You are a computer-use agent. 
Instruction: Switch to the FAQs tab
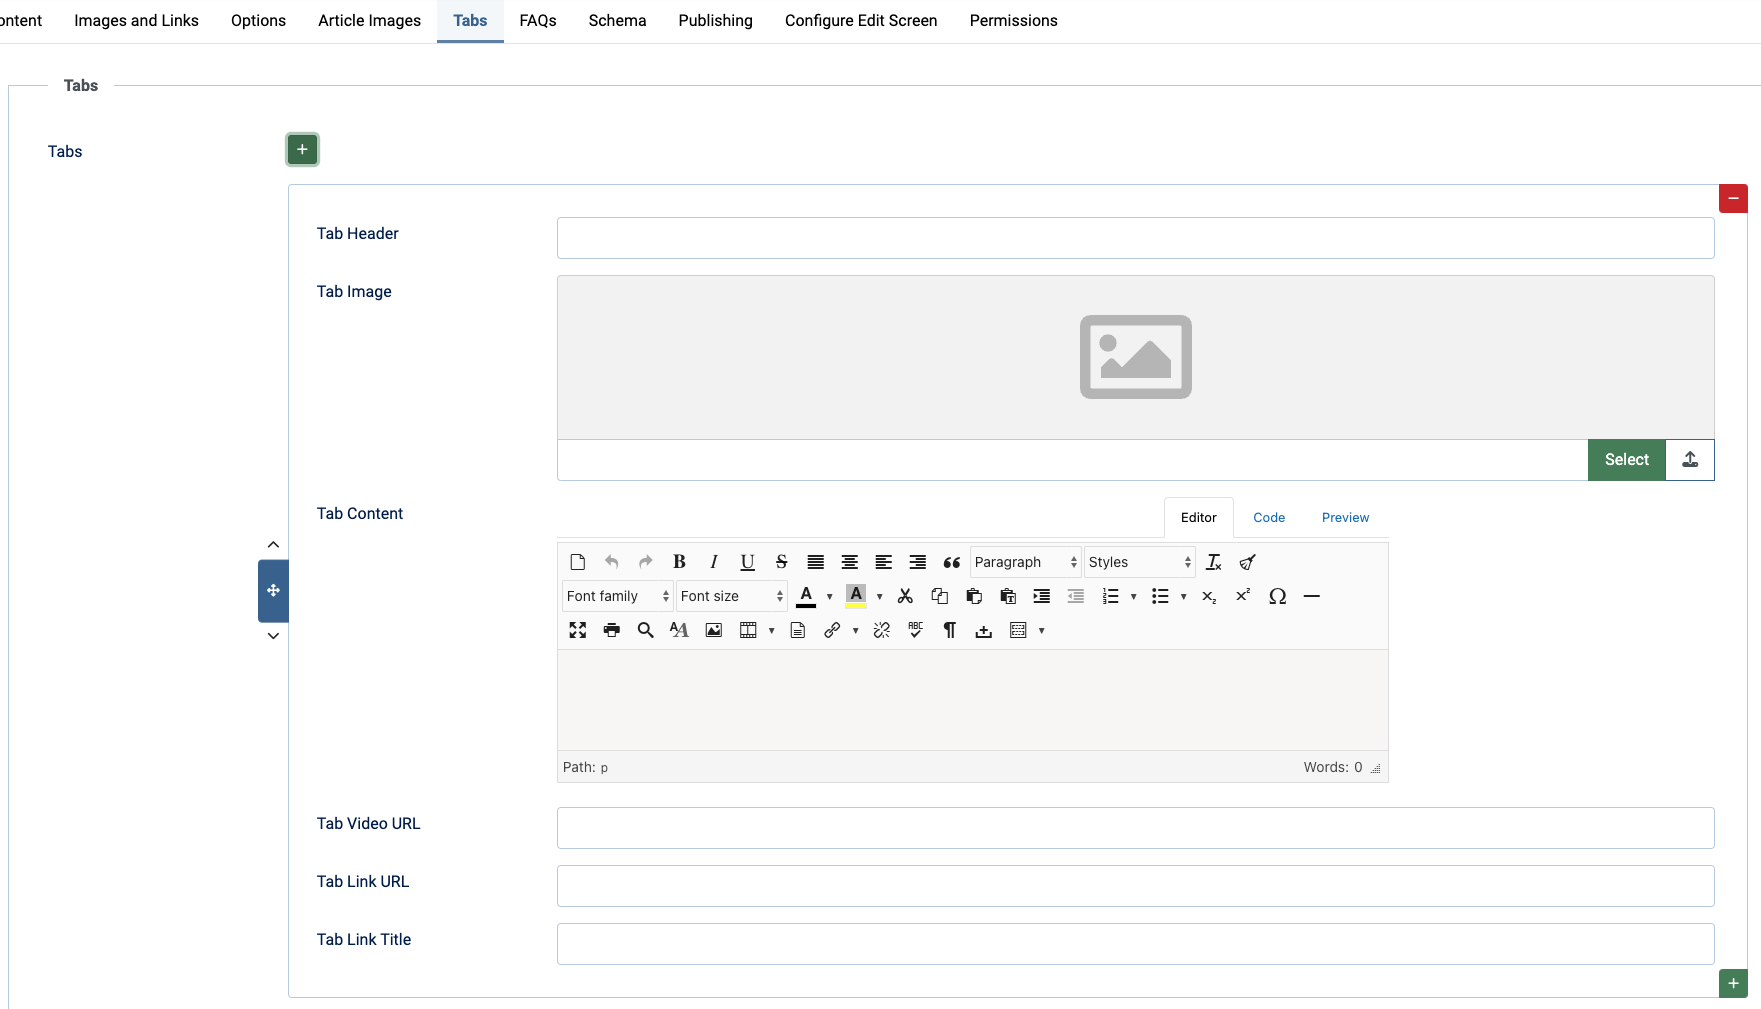(x=538, y=21)
